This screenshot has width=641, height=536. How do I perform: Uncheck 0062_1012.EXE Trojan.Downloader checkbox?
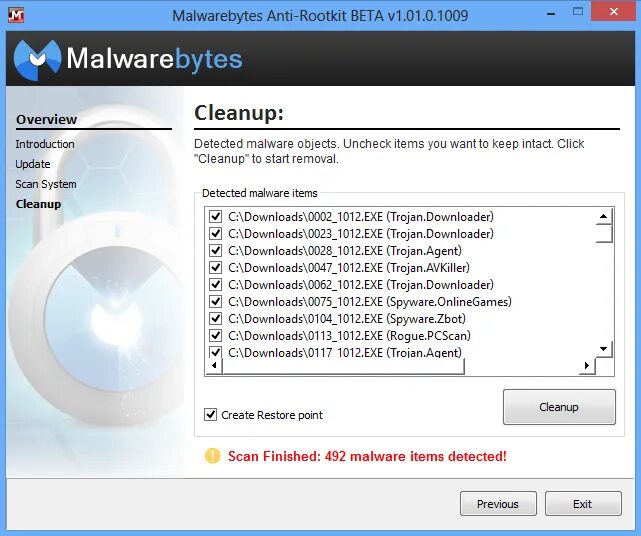tap(215, 285)
